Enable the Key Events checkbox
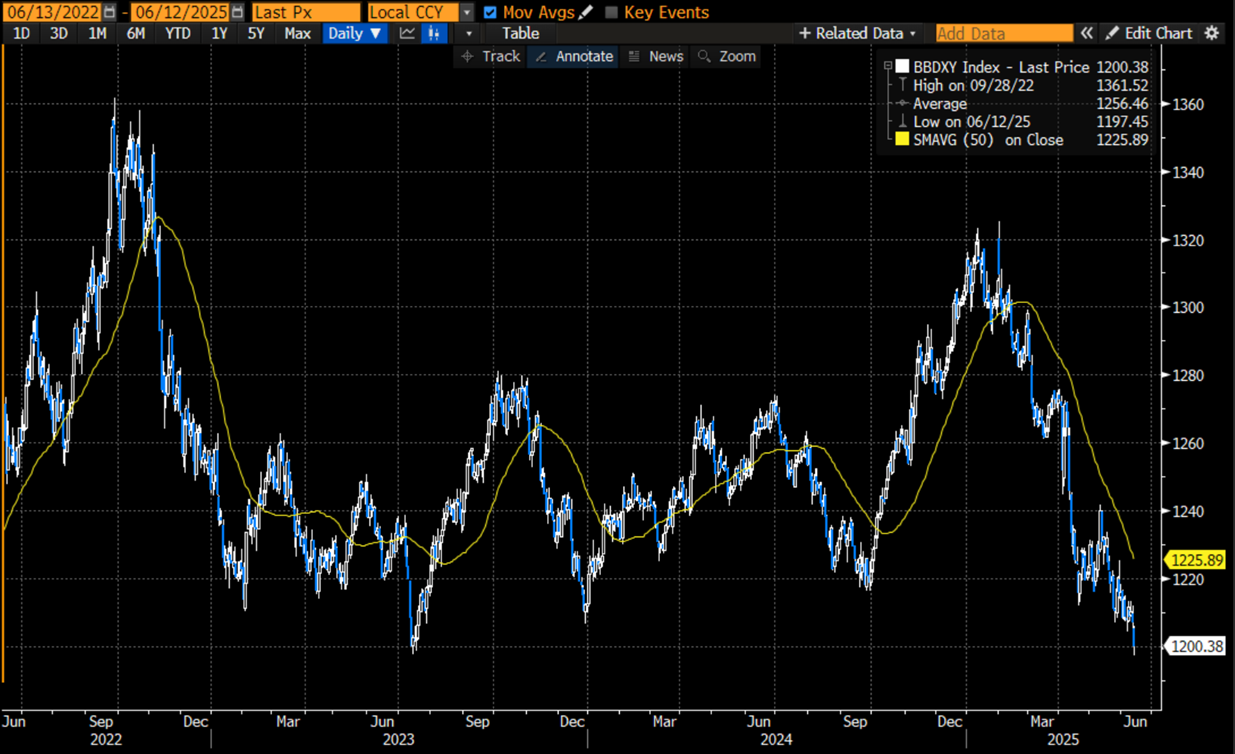This screenshot has height=754, width=1235. click(610, 13)
